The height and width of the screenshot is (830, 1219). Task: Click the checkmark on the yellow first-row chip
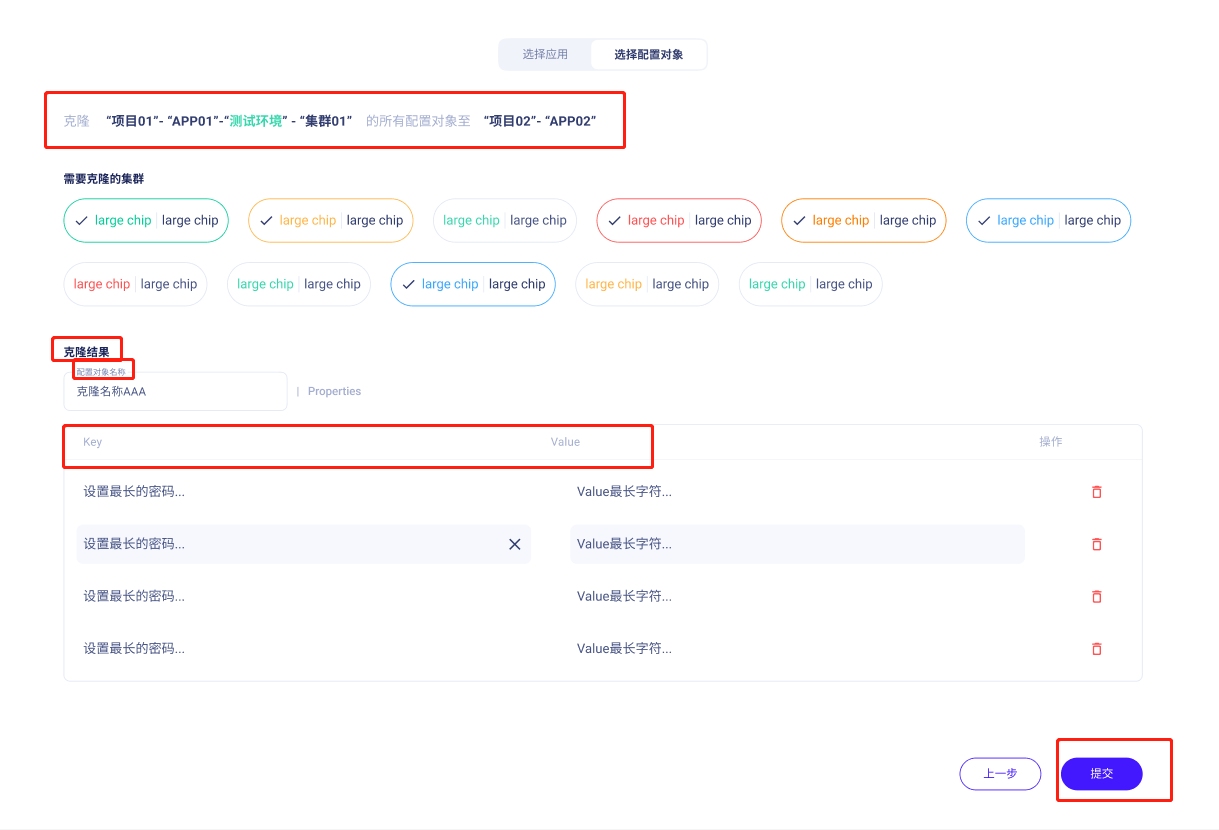point(266,220)
